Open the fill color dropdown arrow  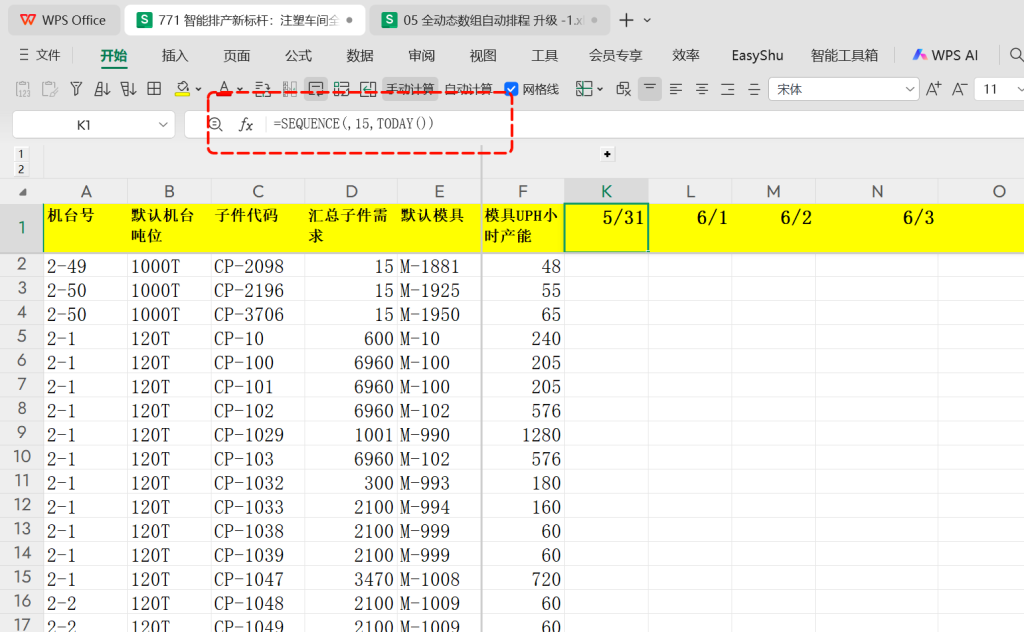tap(199, 89)
